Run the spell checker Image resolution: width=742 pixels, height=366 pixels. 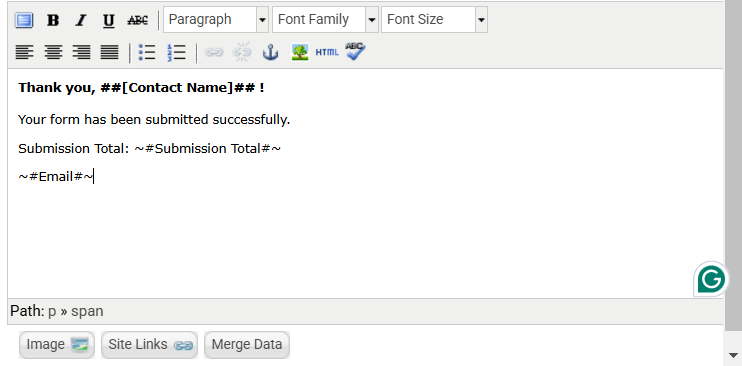tap(355, 52)
